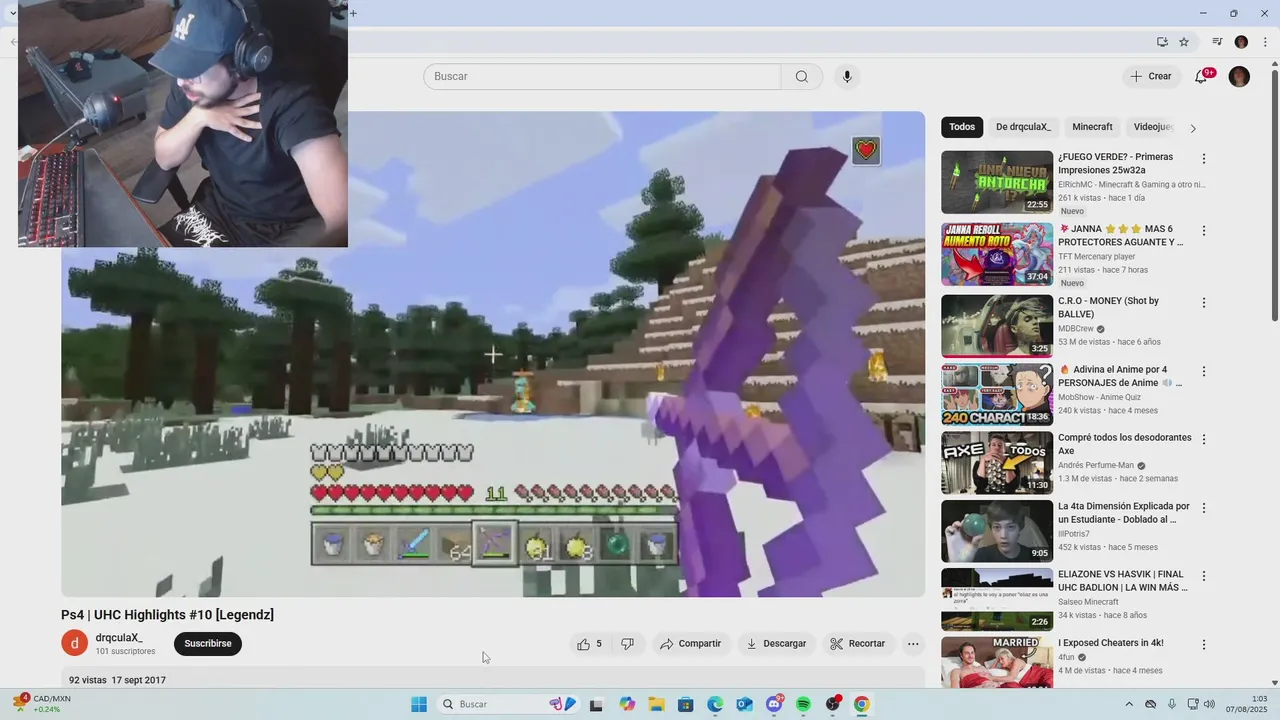Image resolution: width=1280 pixels, height=720 pixels.
Task: Open options menu for Adivina el Anime video
Action: [1204, 371]
